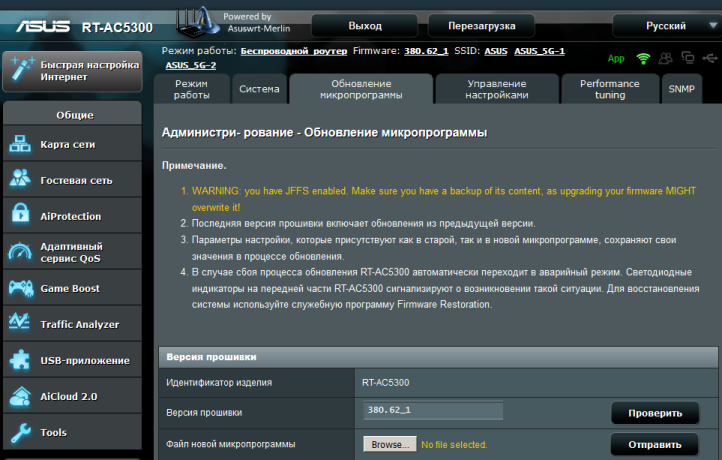Click the network copy status icon

coord(687,58)
